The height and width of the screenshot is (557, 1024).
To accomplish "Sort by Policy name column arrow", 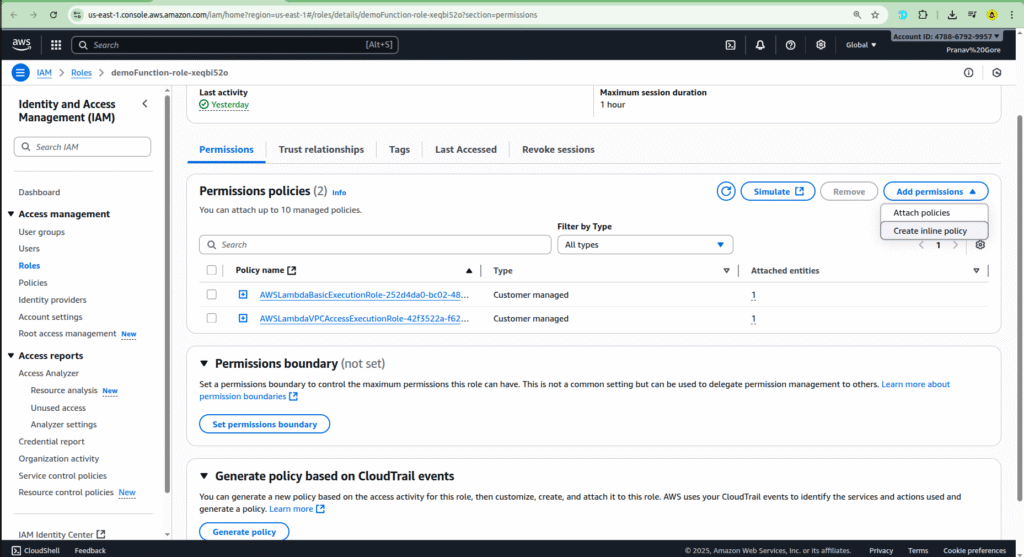I will coord(469,270).
